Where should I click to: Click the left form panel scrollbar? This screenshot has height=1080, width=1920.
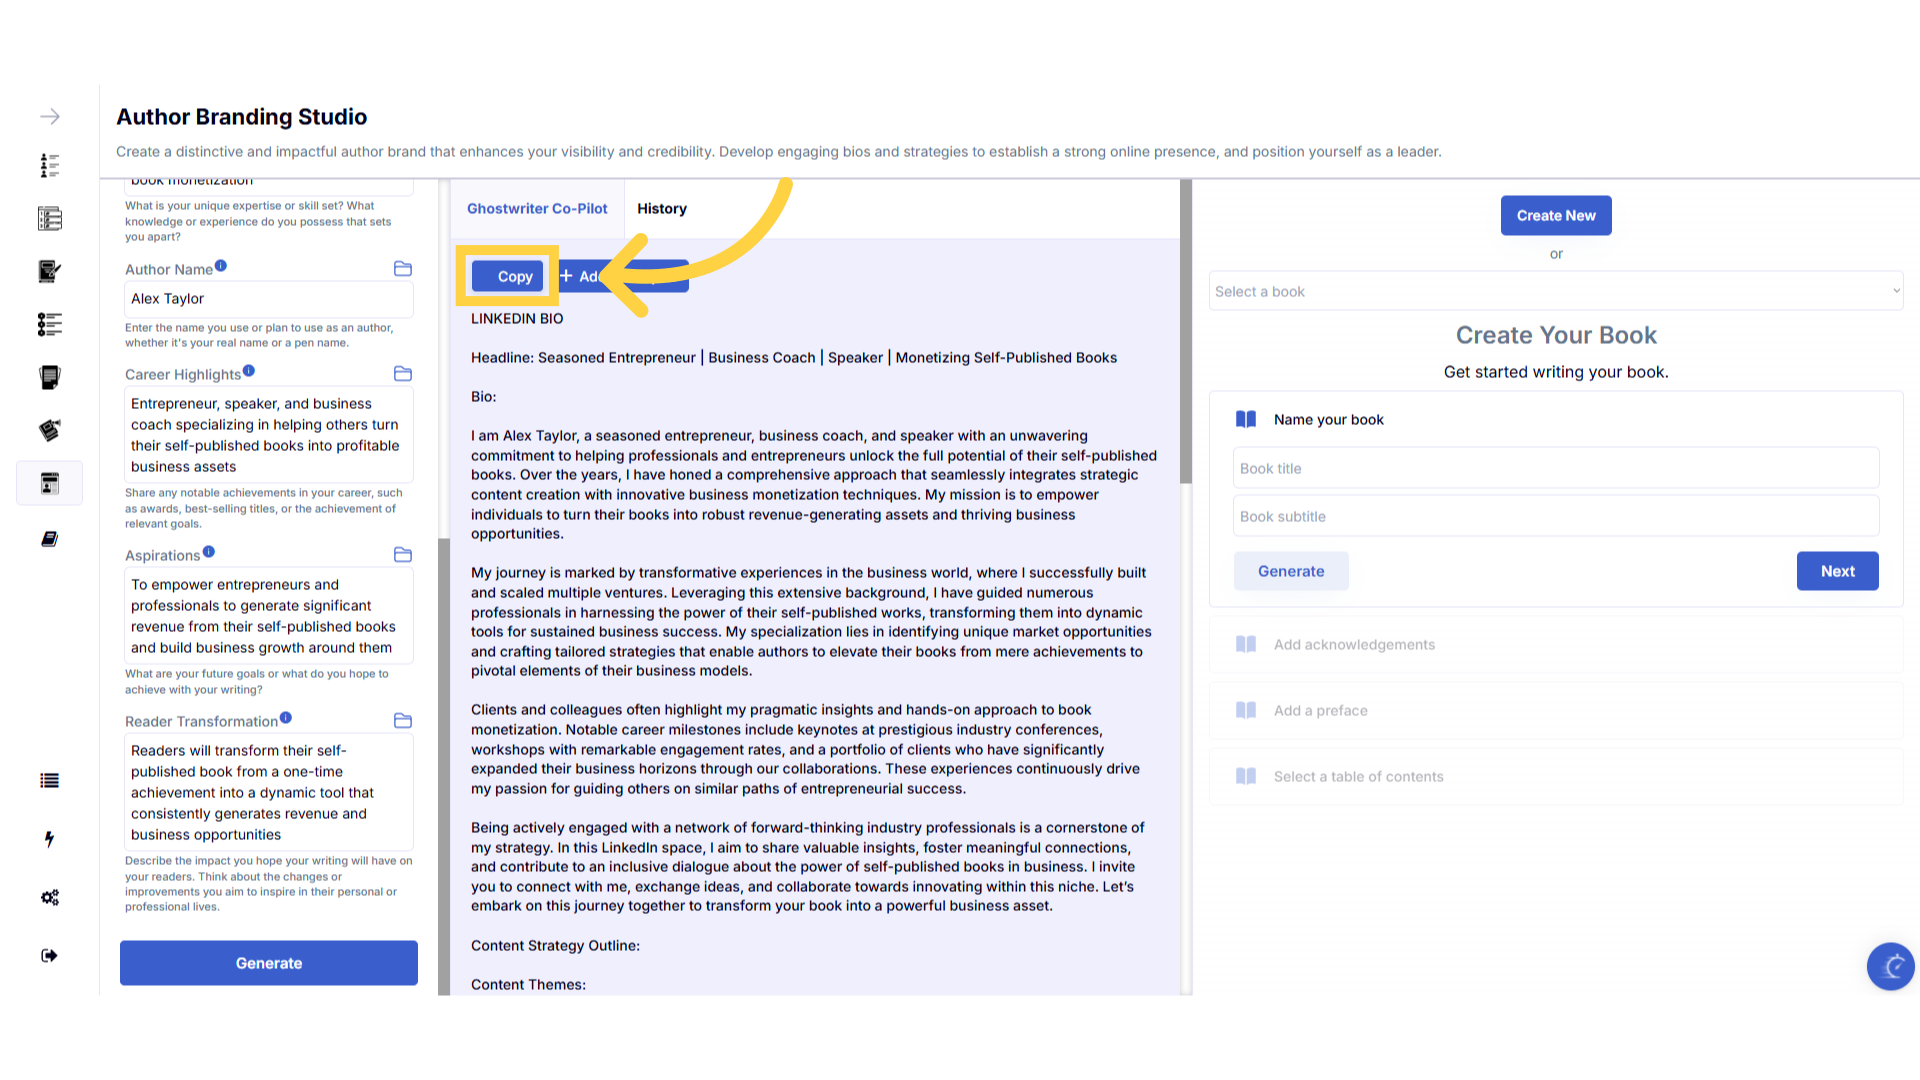[x=444, y=766]
